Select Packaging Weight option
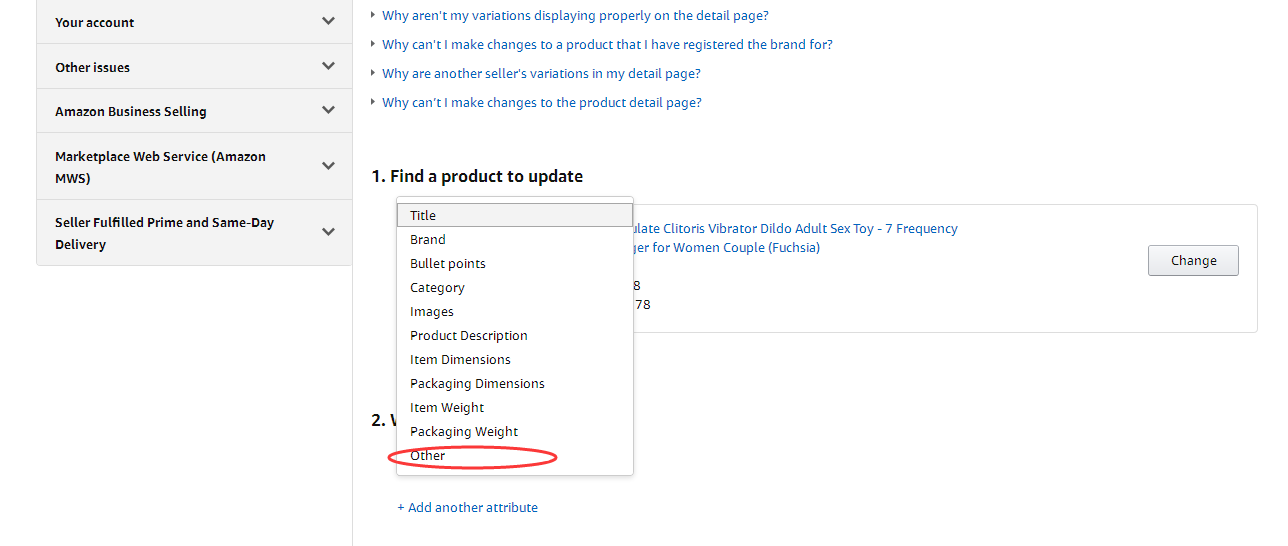Screen dimensions: 1288x546 coord(464,431)
